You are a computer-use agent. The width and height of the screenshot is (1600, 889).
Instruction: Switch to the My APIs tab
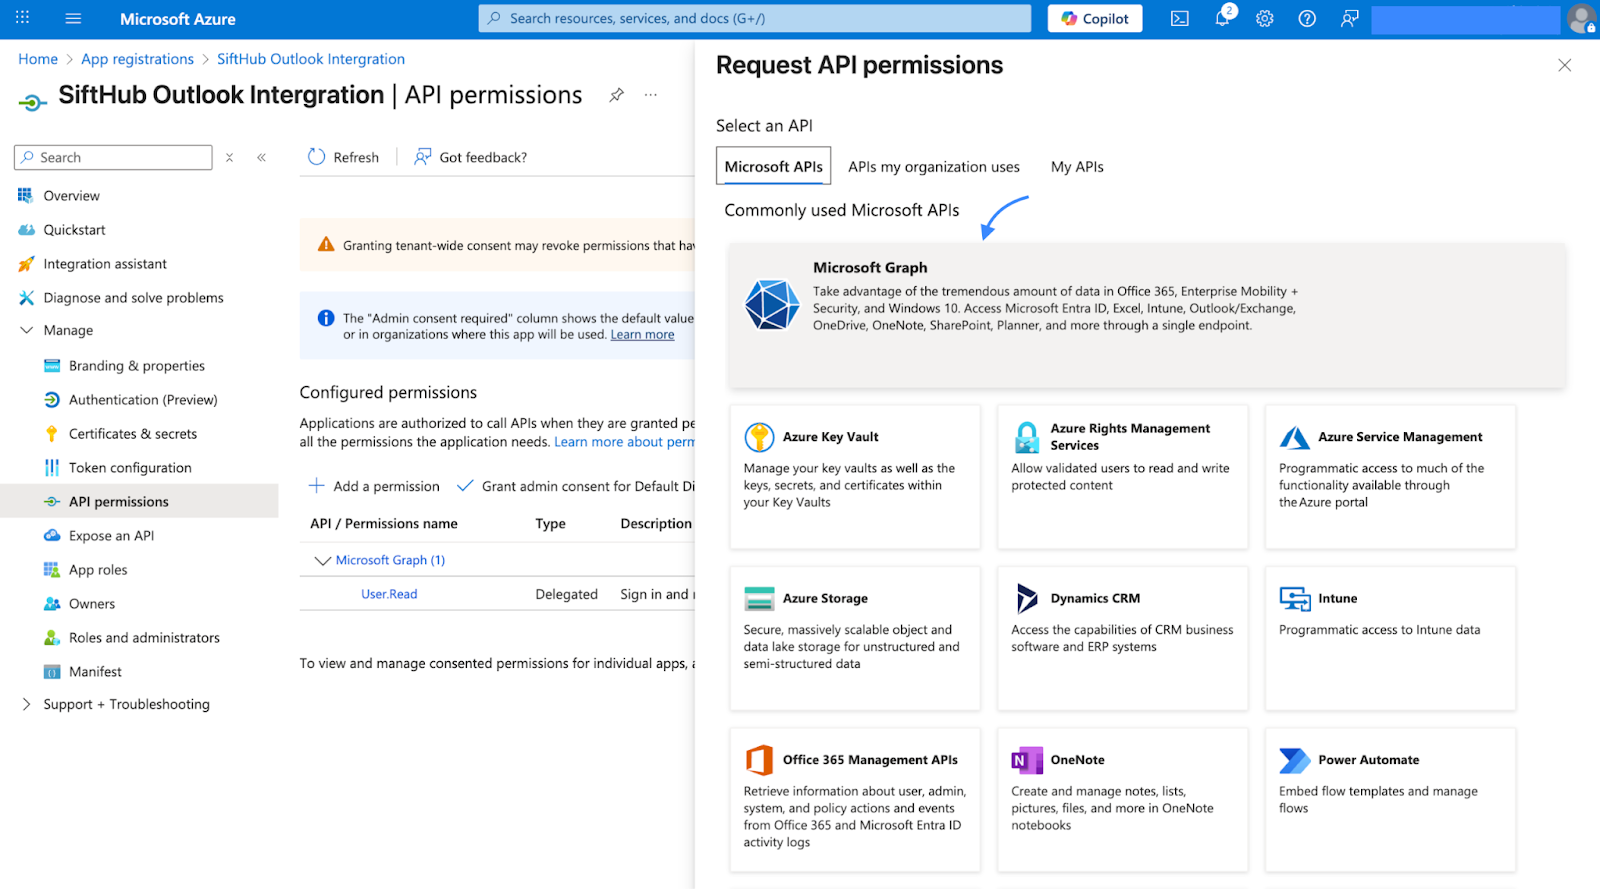coord(1077,167)
